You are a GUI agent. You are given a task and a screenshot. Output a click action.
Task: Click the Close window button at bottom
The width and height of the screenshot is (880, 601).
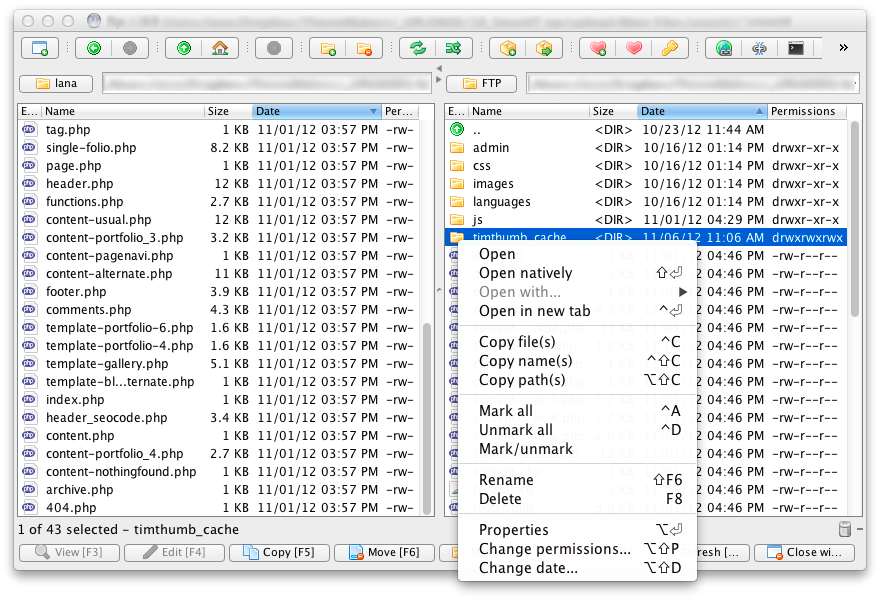click(804, 552)
